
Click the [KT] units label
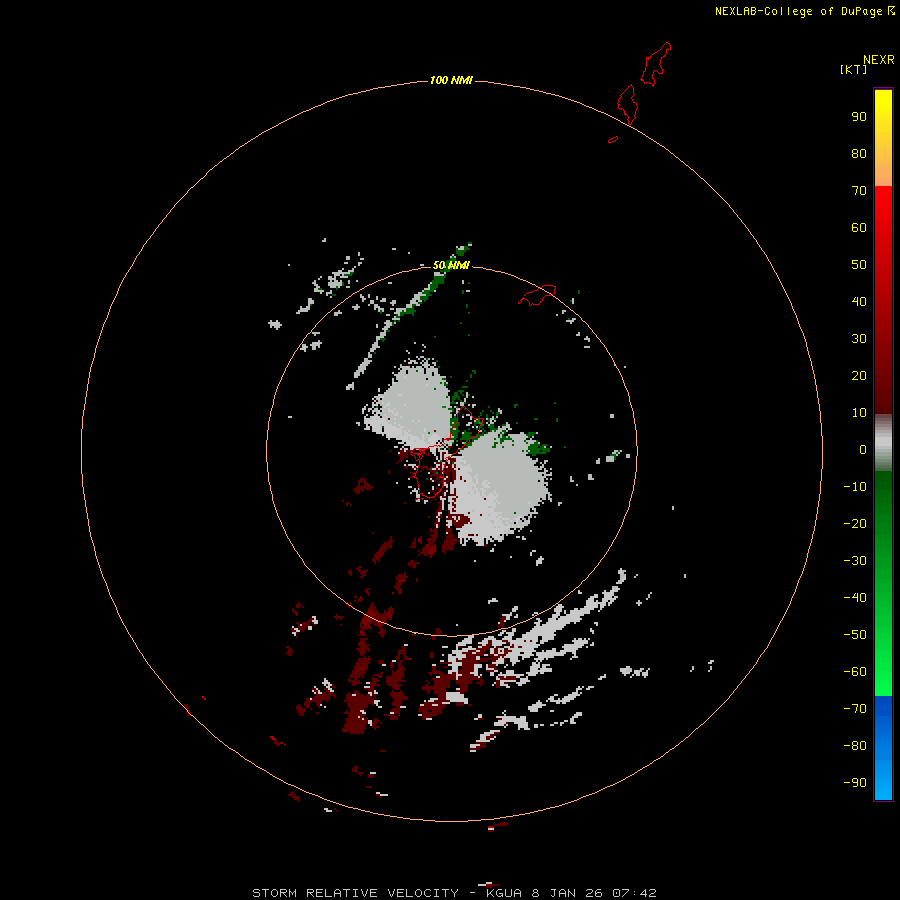click(853, 69)
